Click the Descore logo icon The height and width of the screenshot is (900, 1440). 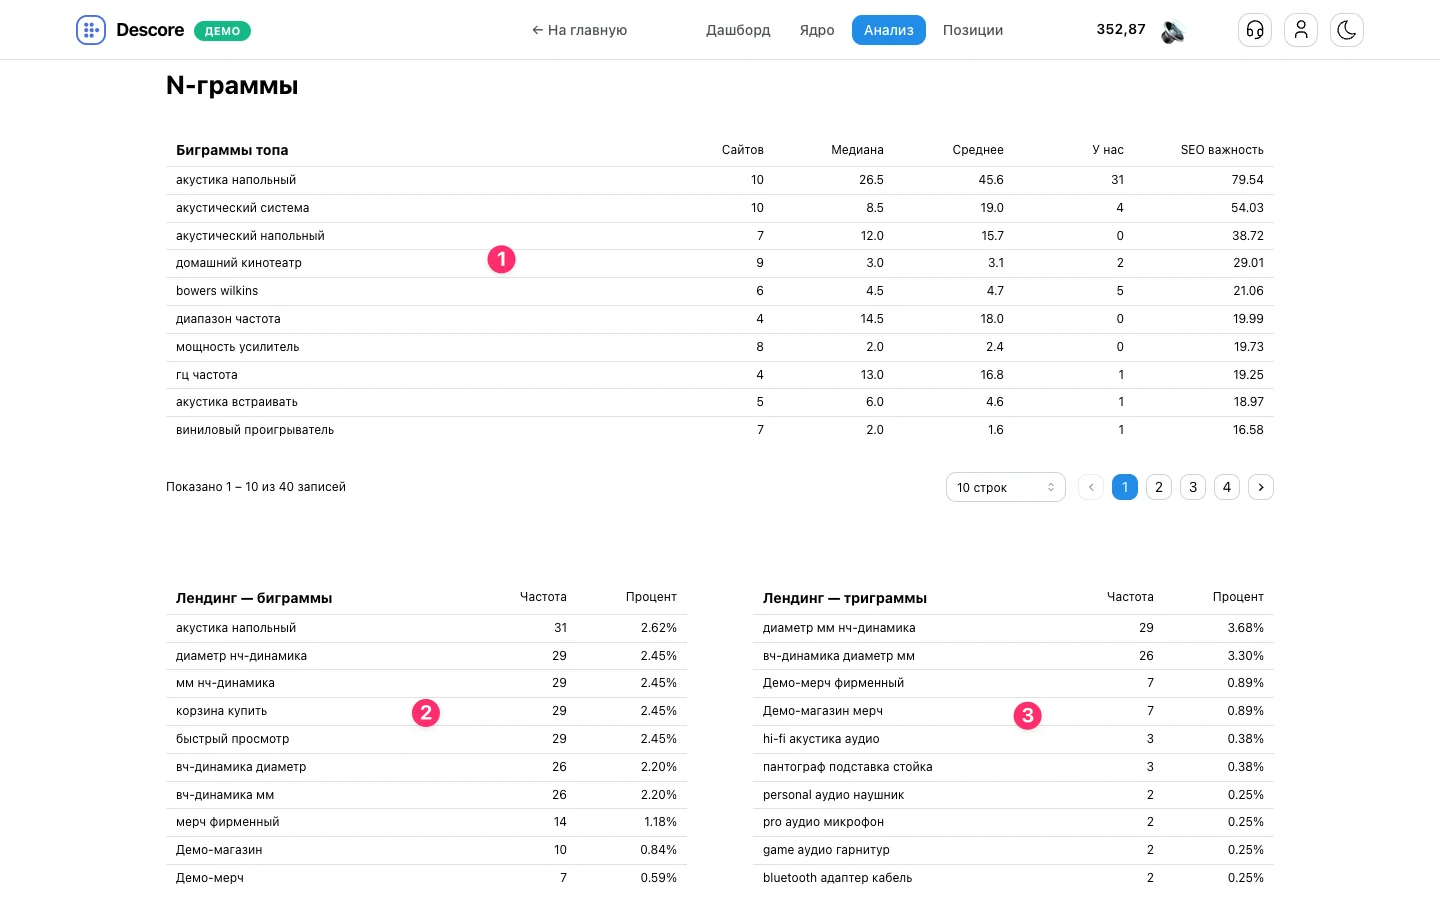(x=91, y=30)
